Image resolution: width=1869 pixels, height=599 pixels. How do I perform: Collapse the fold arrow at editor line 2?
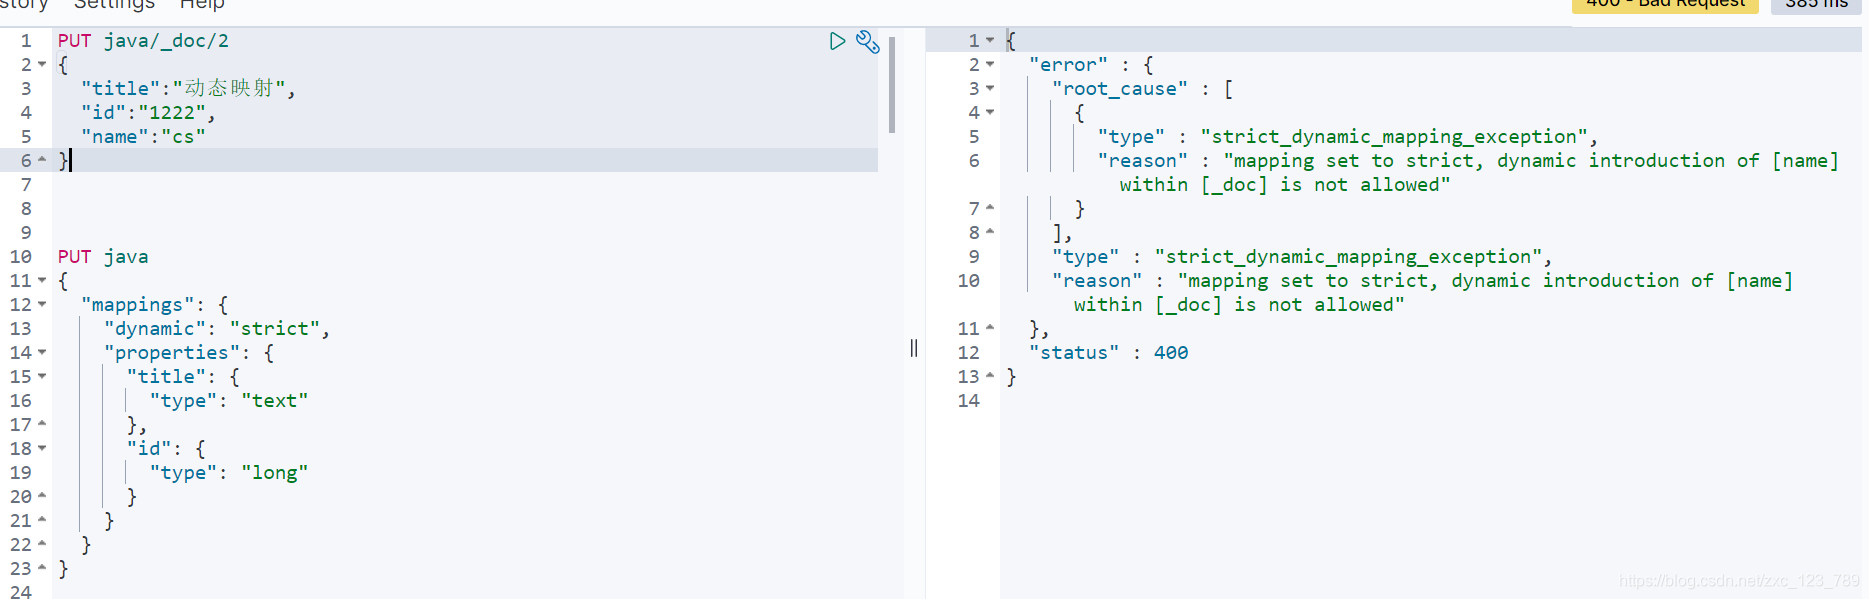[42, 65]
